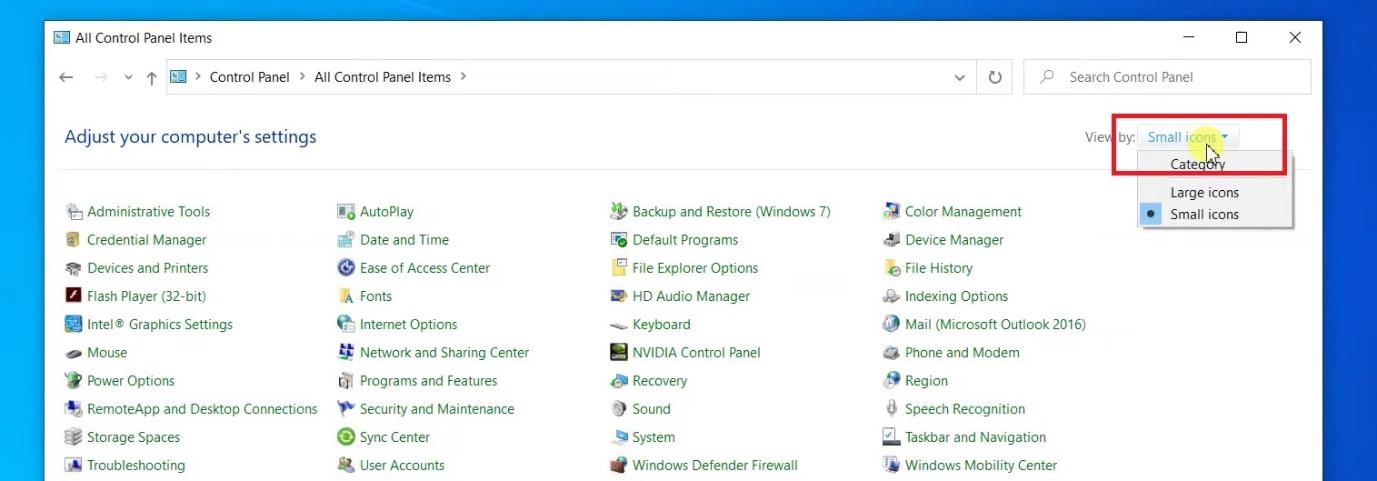Open Administrative Tools icon
Image resolution: width=1377 pixels, height=481 pixels.
coord(73,212)
